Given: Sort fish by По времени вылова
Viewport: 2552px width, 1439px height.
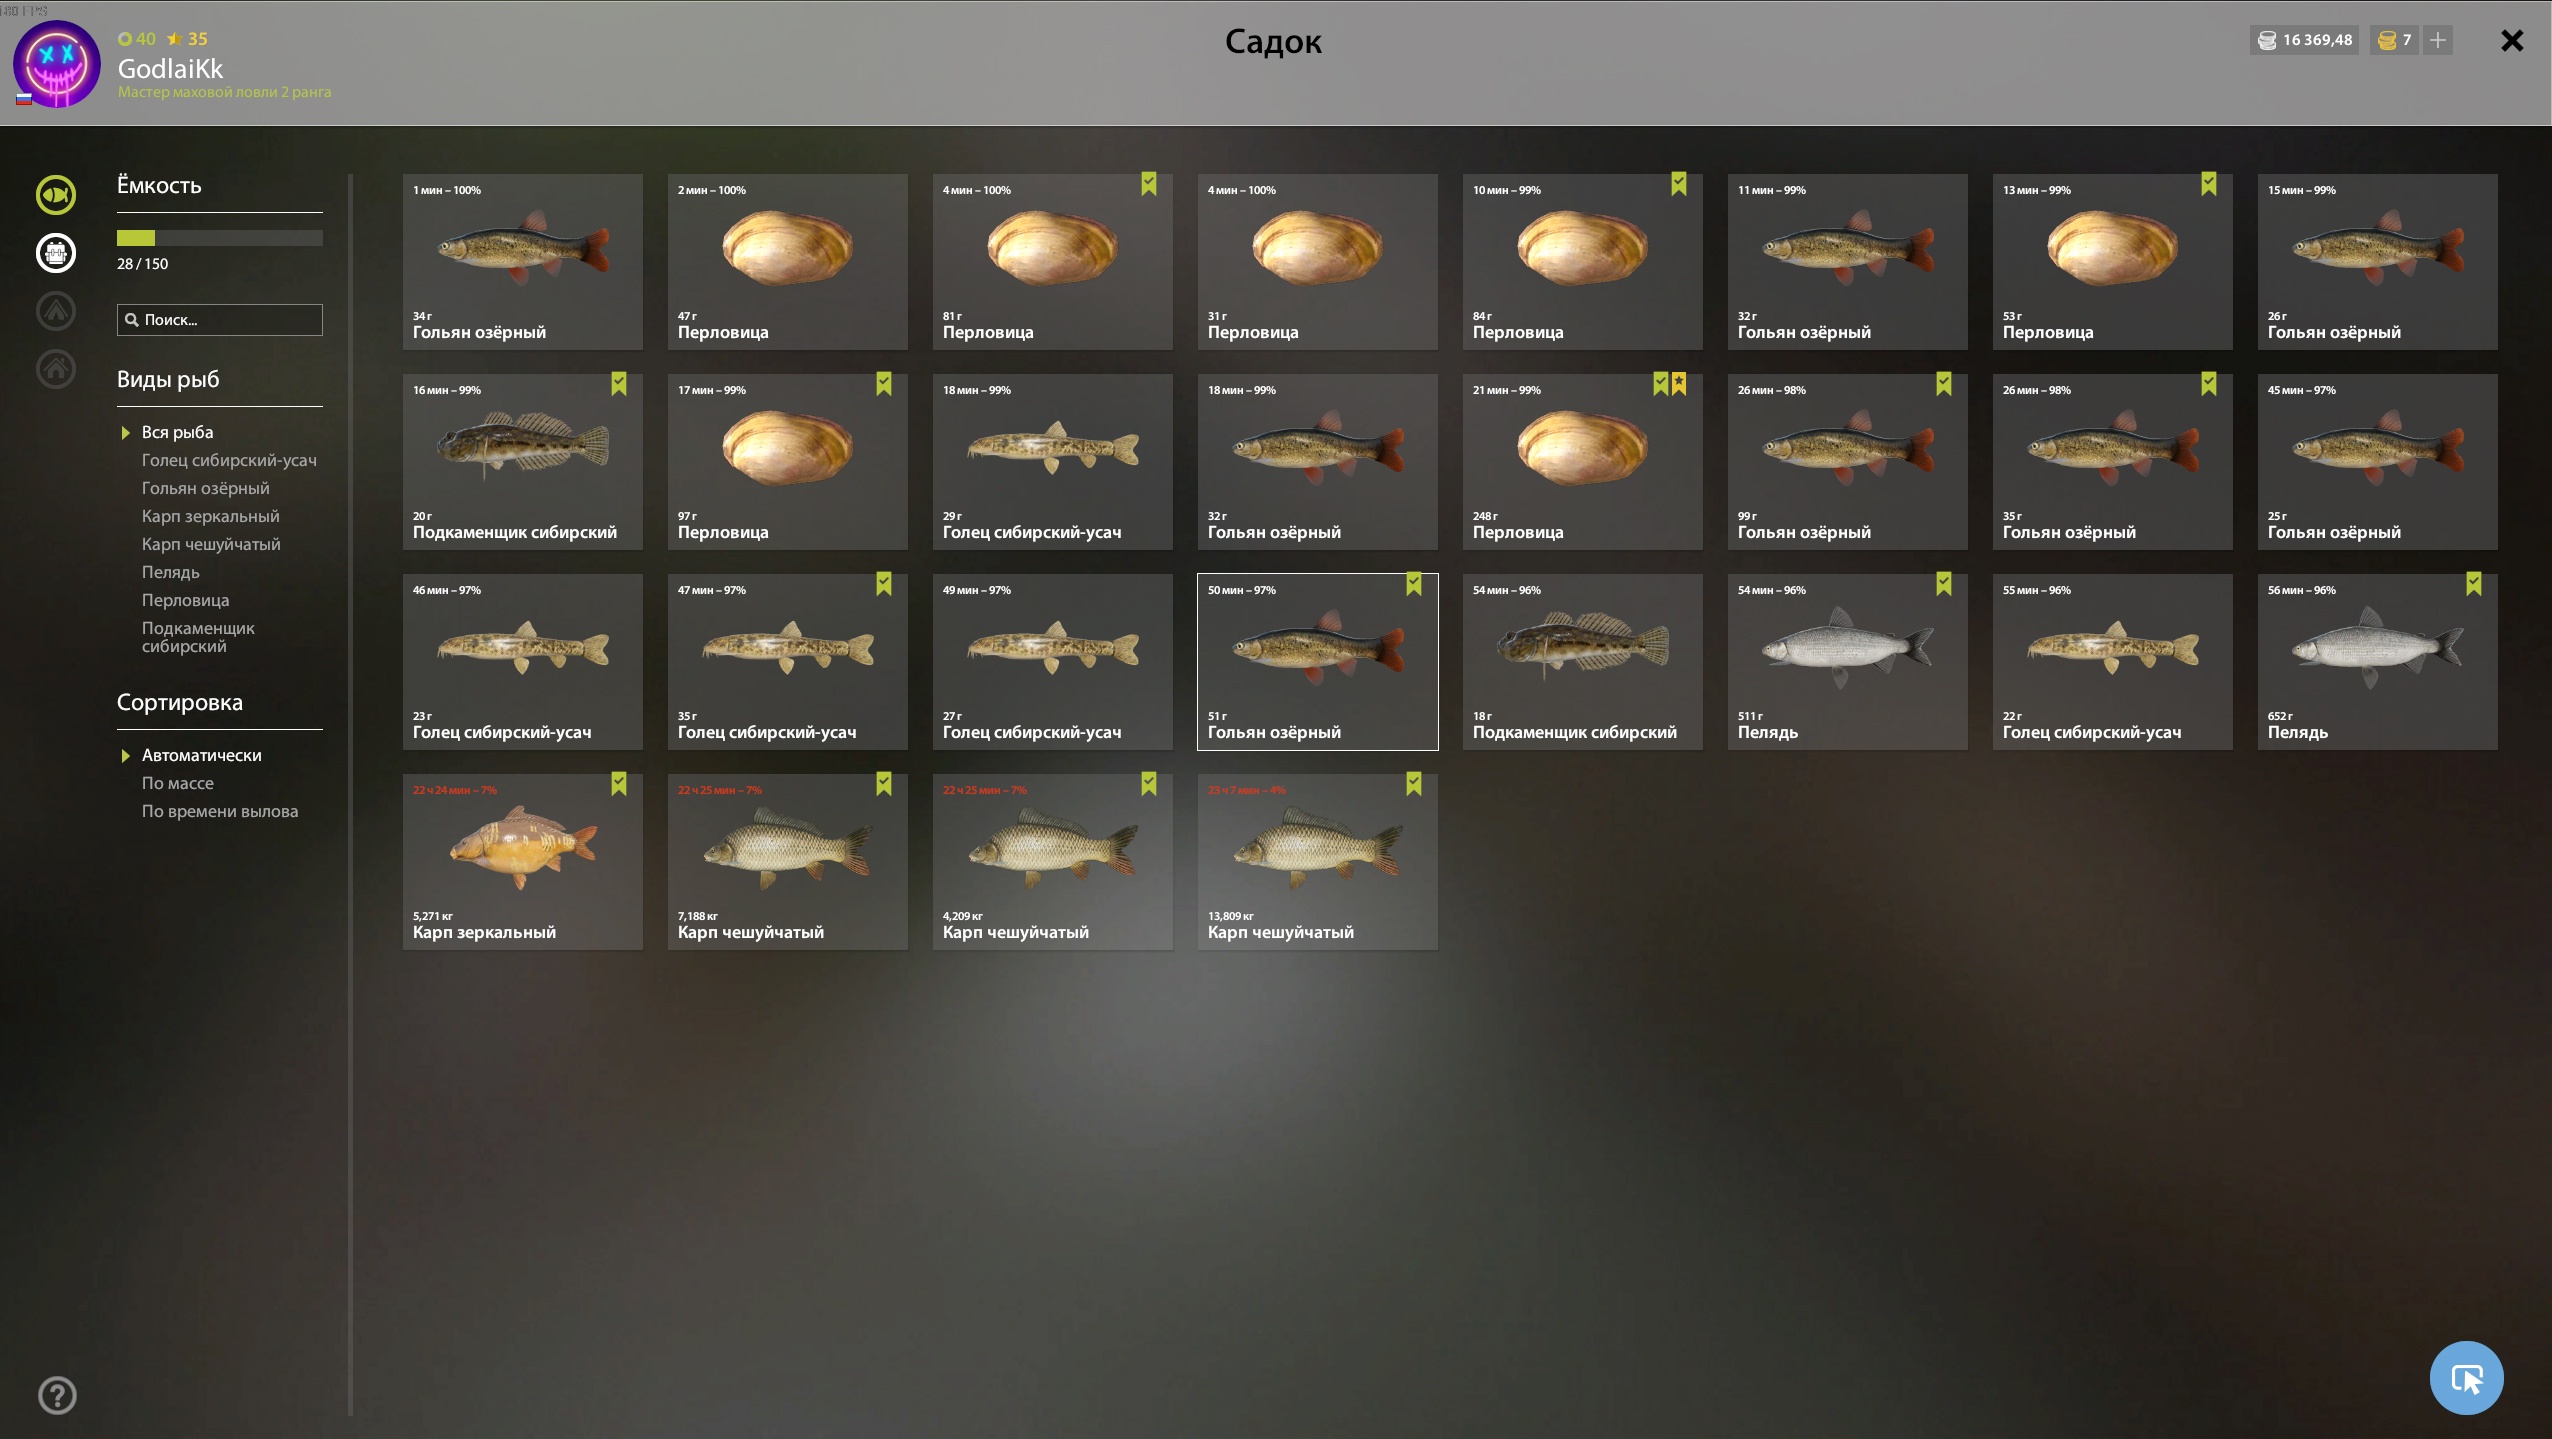Looking at the screenshot, I should coord(219,811).
